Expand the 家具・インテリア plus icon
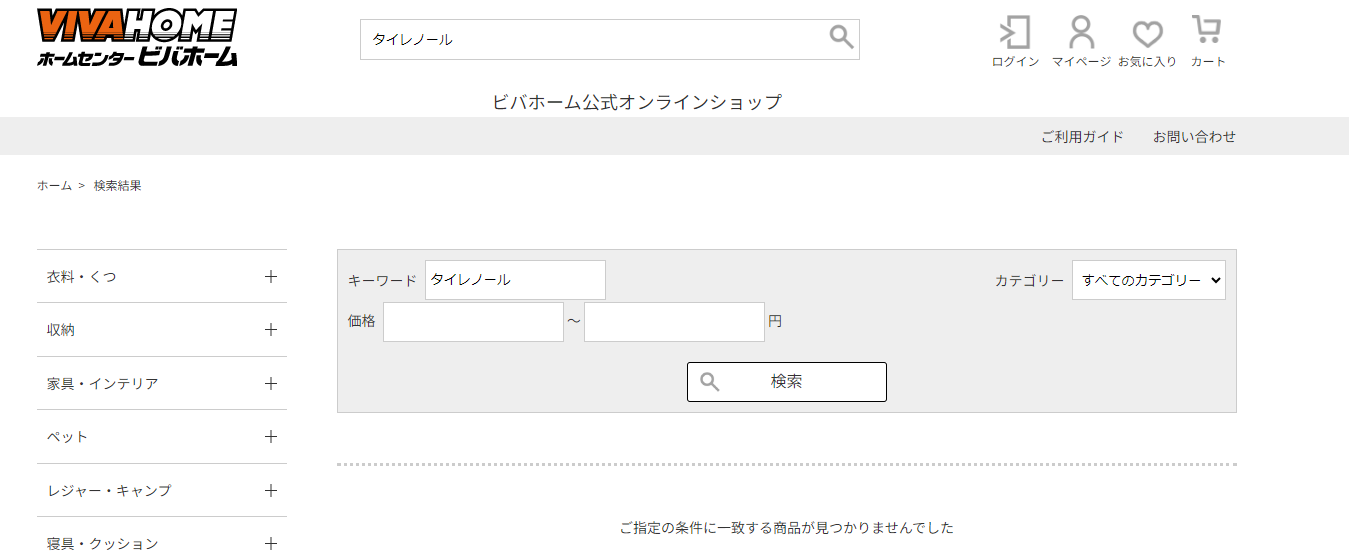 270,383
